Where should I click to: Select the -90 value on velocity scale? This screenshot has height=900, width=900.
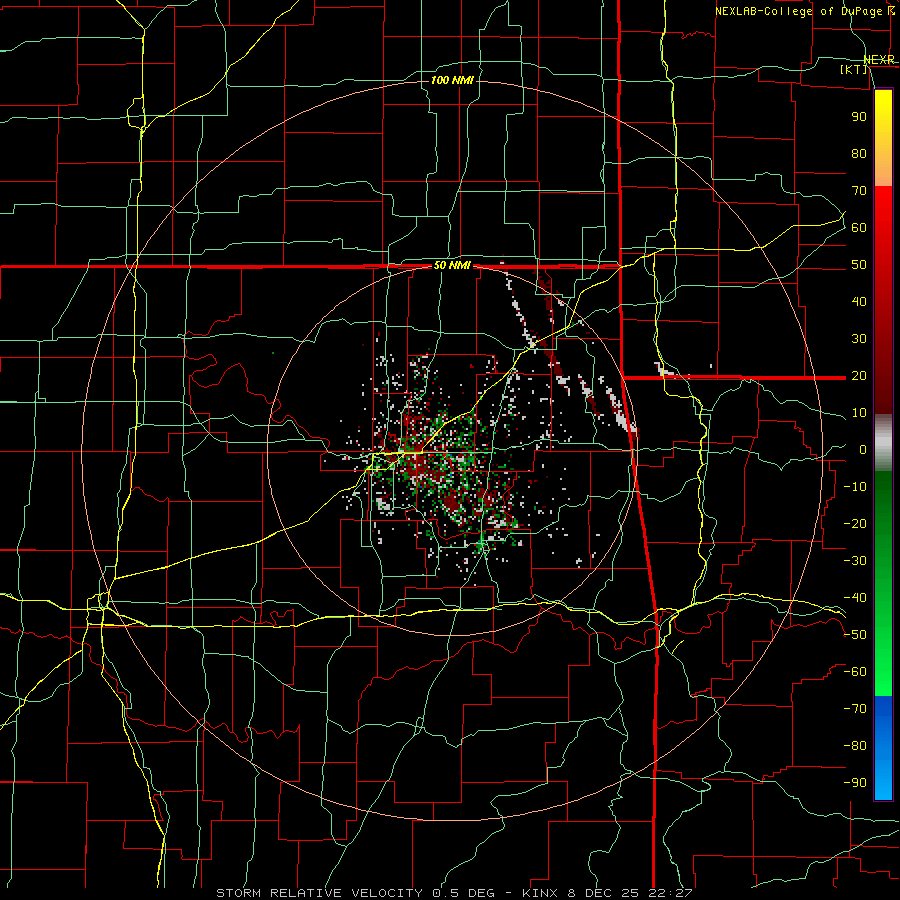pos(855,783)
